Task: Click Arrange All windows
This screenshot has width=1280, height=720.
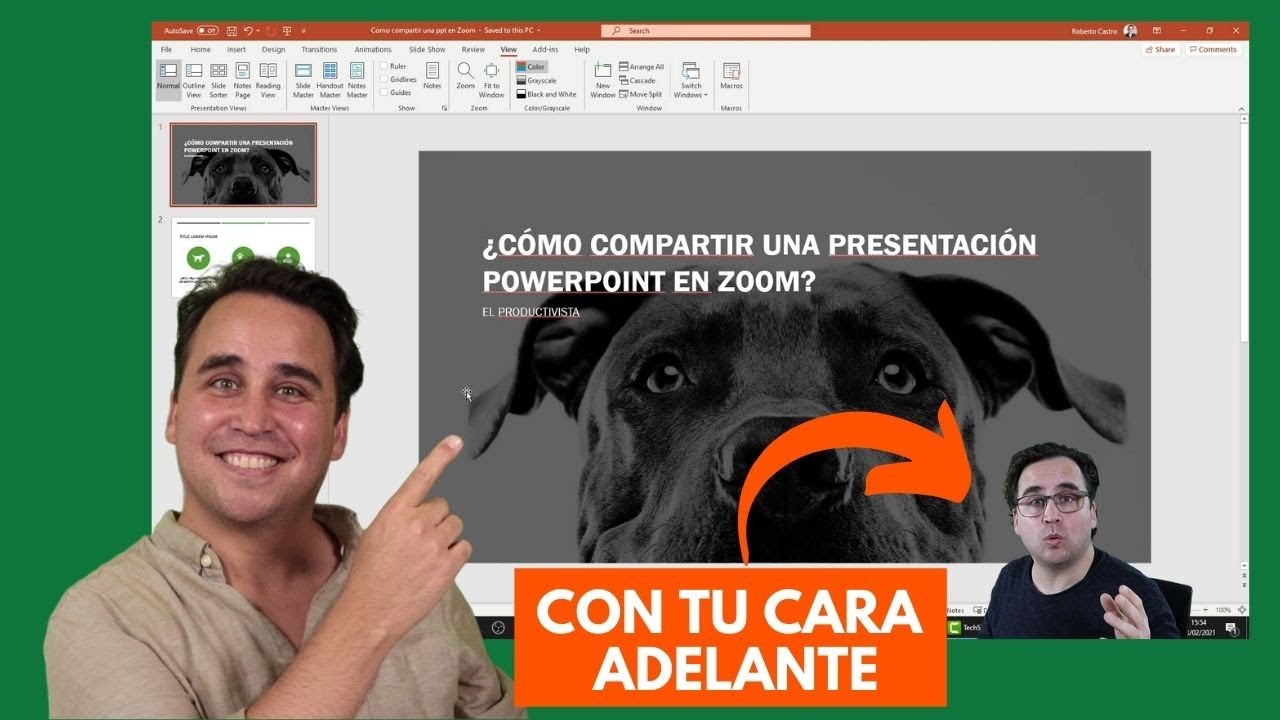Action: pos(641,67)
